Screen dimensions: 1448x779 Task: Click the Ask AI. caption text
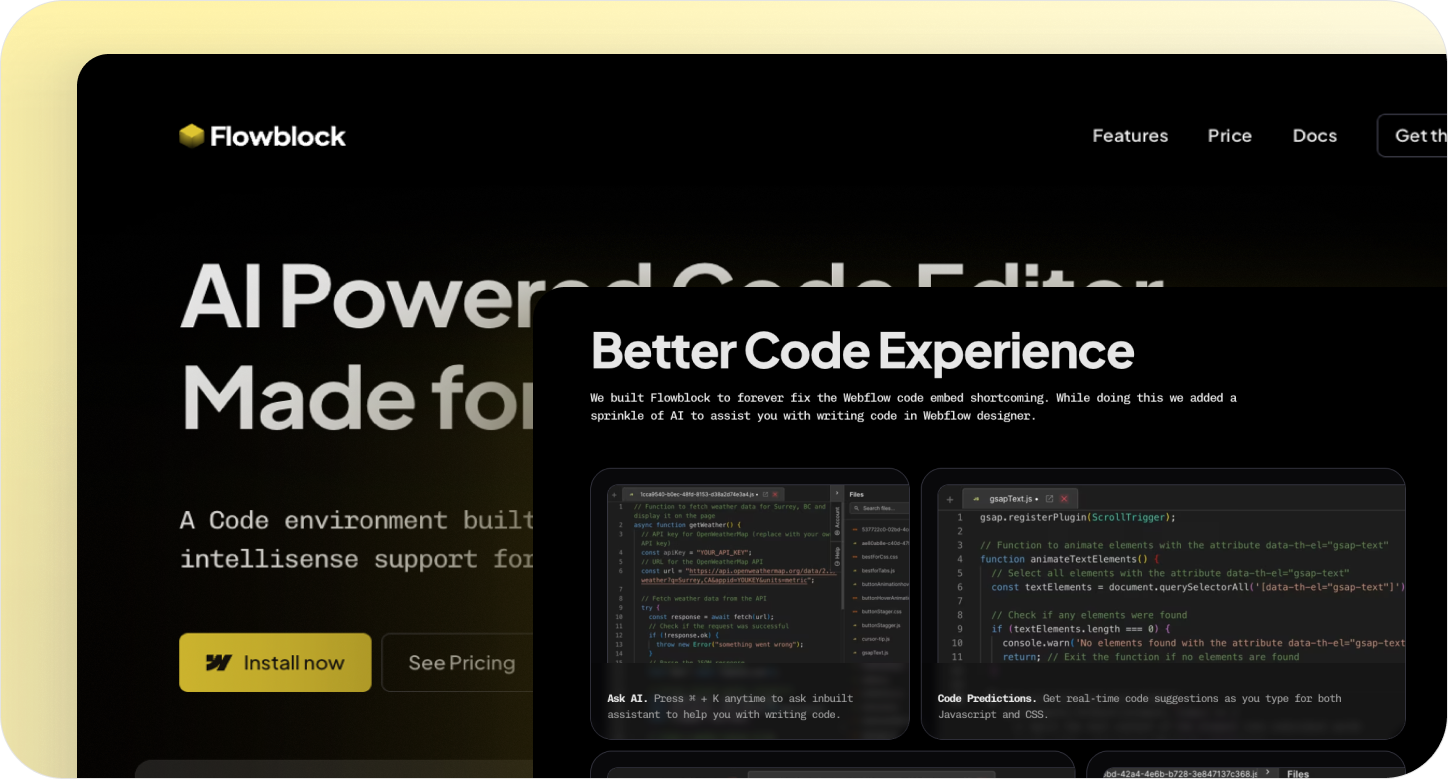point(730,706)
